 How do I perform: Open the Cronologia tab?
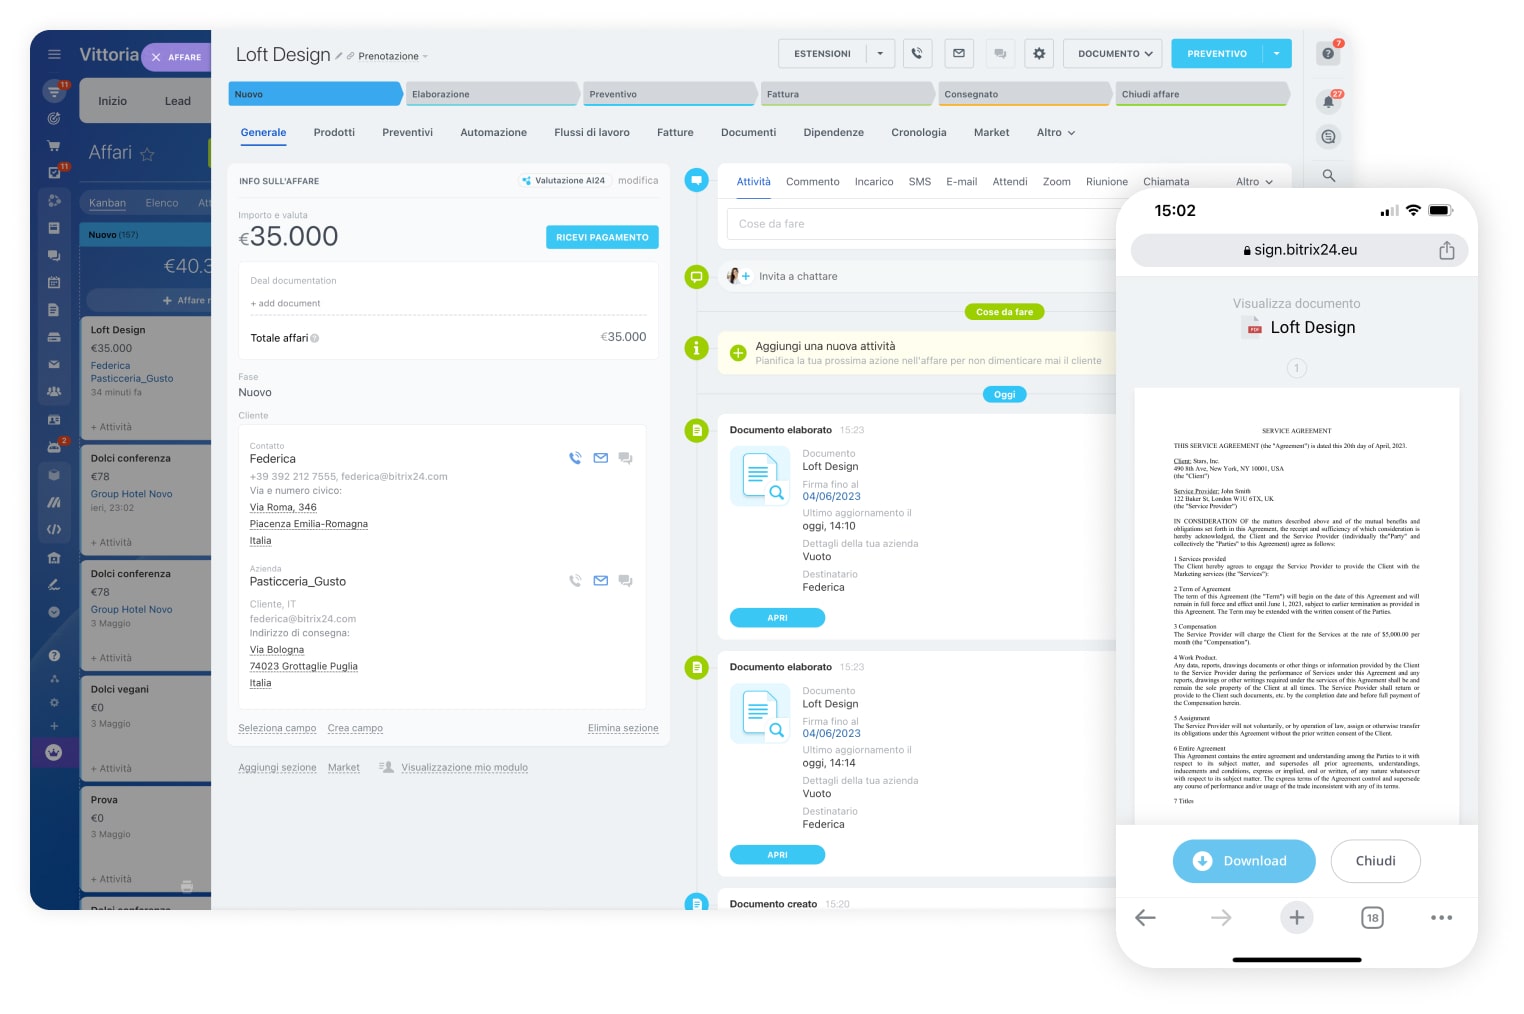(918, 133)
